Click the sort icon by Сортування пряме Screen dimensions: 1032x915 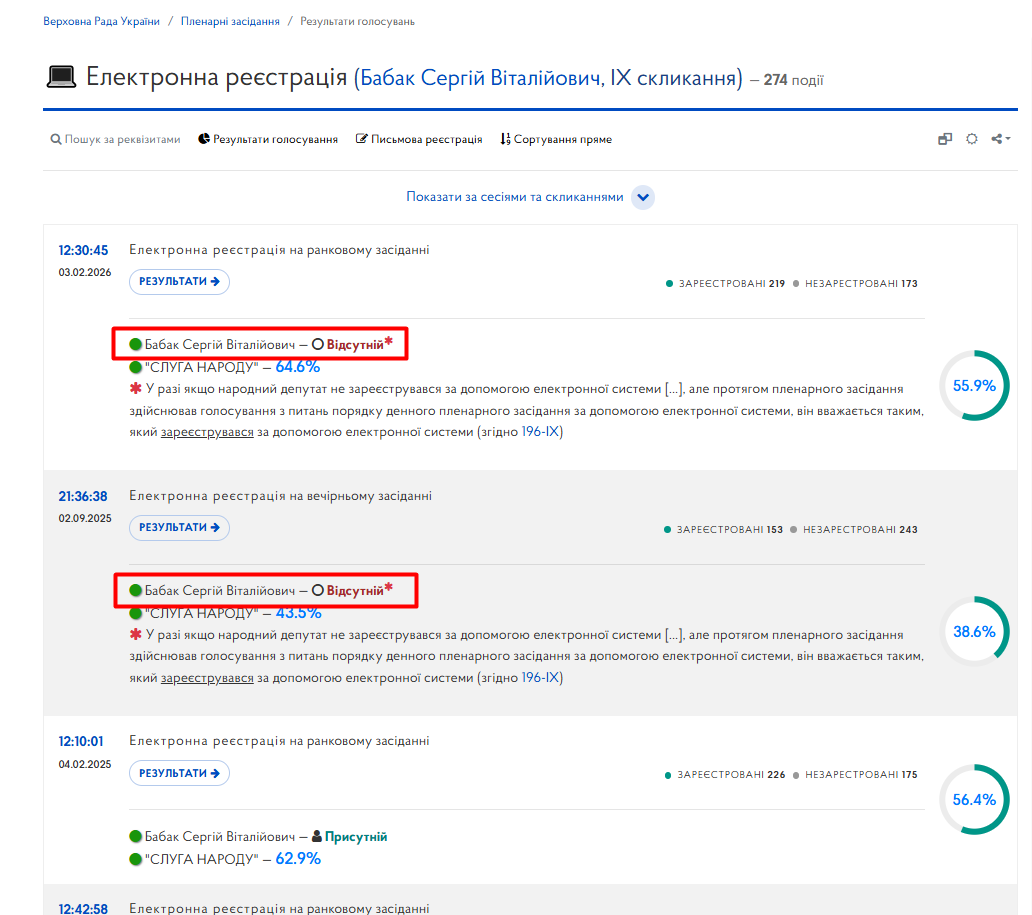coord(505,139)
